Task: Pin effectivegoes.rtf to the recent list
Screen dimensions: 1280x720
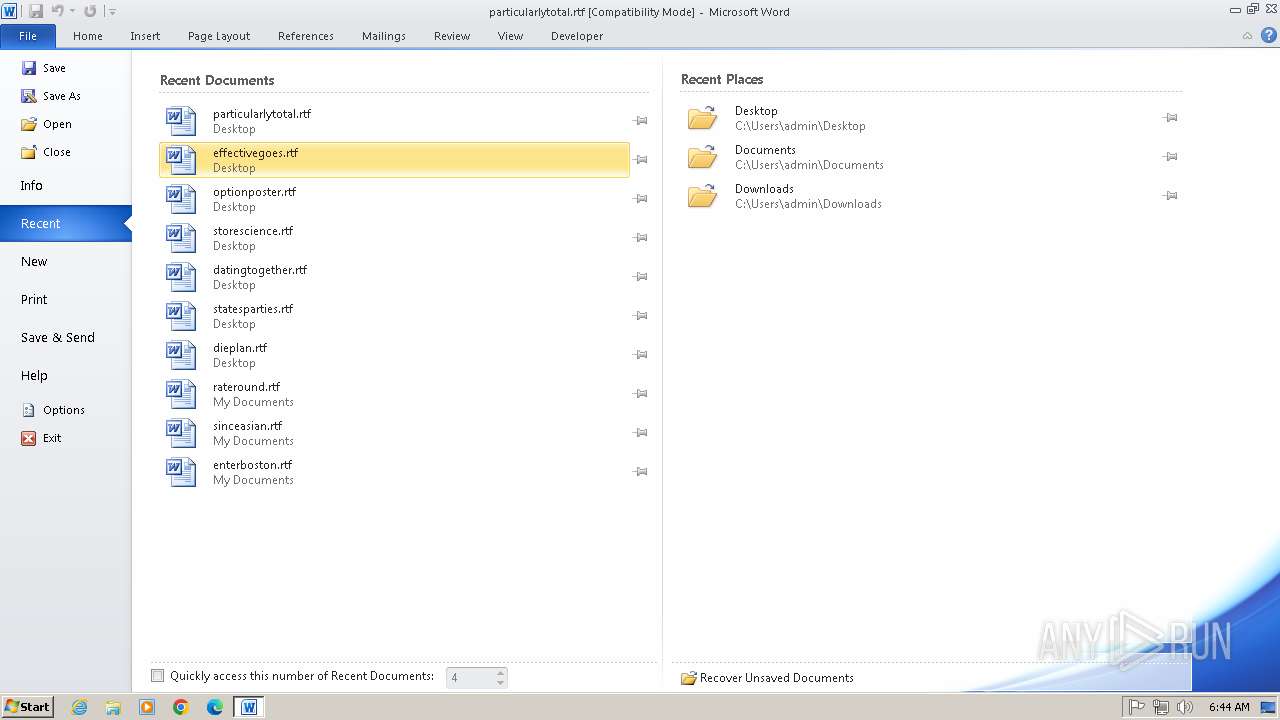Action: pyautogui.click(x=640, y=160)
